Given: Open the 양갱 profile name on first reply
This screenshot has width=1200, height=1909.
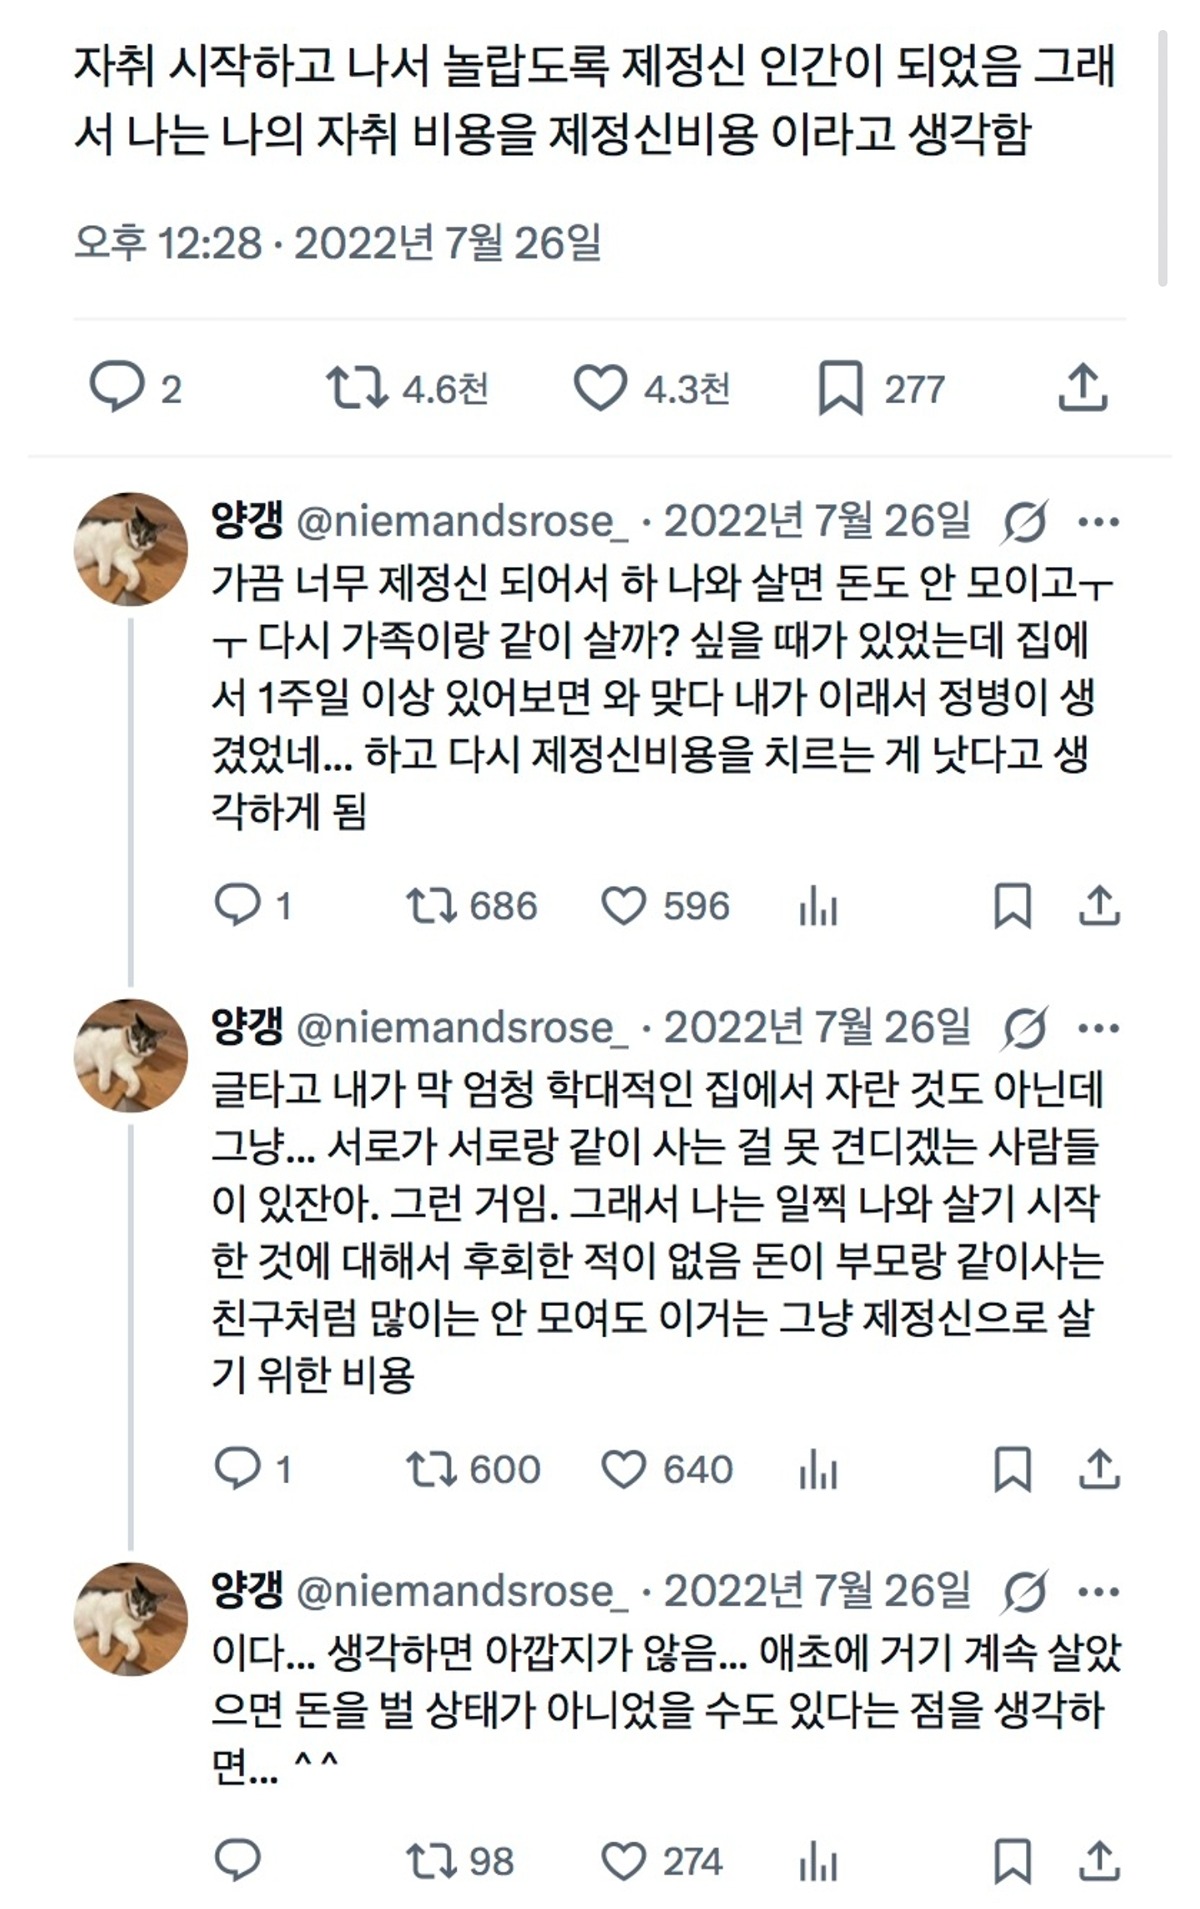Looking at the screenshot, I should (247, 520).
